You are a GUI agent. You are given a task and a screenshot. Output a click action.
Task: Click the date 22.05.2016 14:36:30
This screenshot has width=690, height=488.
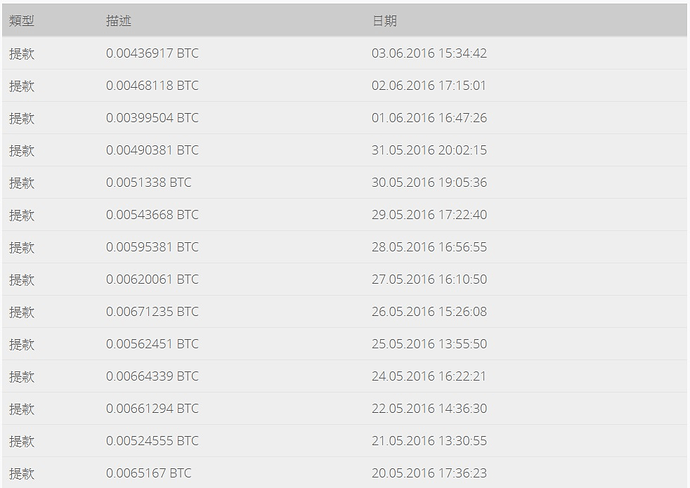click(x=429, y=408)
